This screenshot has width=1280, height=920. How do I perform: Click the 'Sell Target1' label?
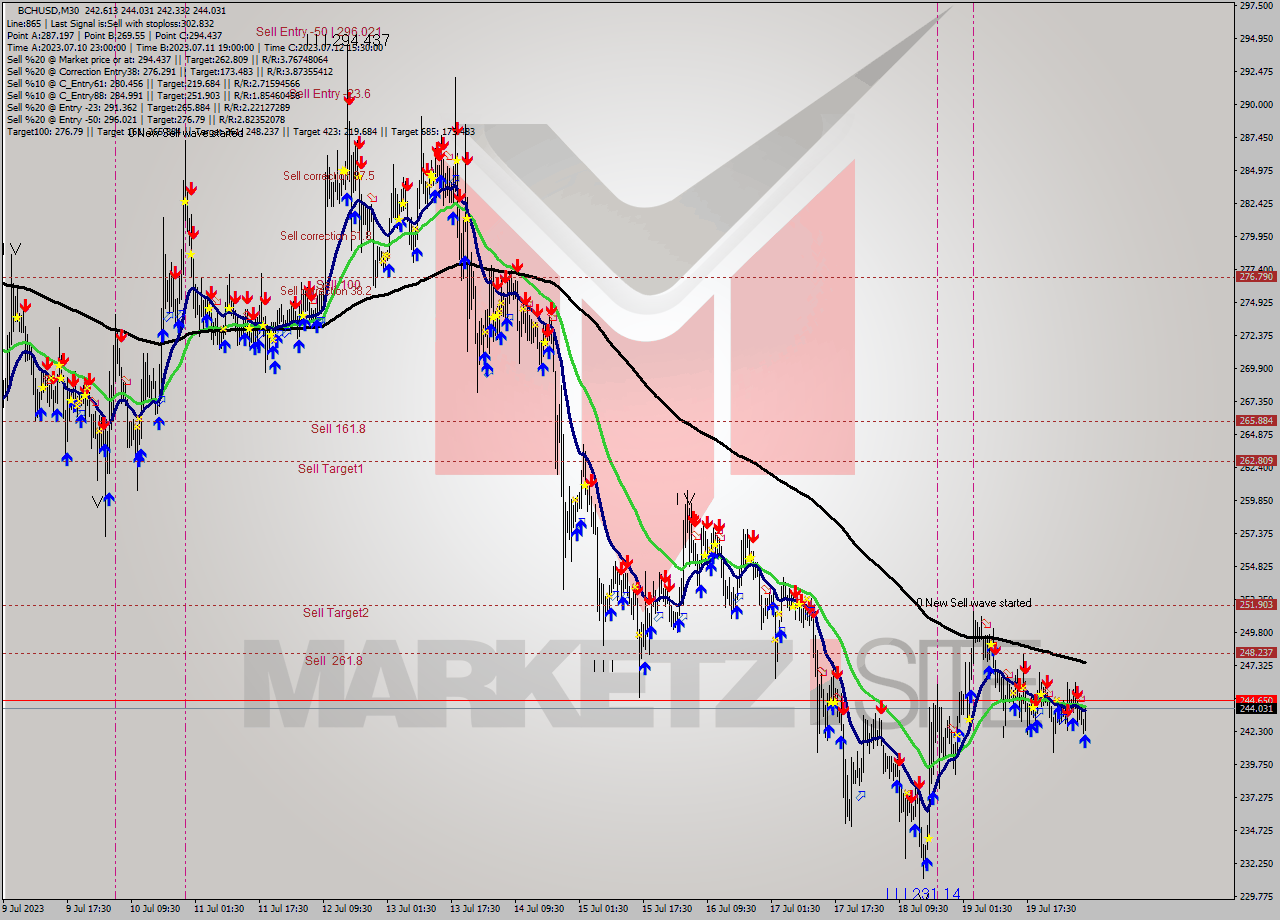point(331,469)
